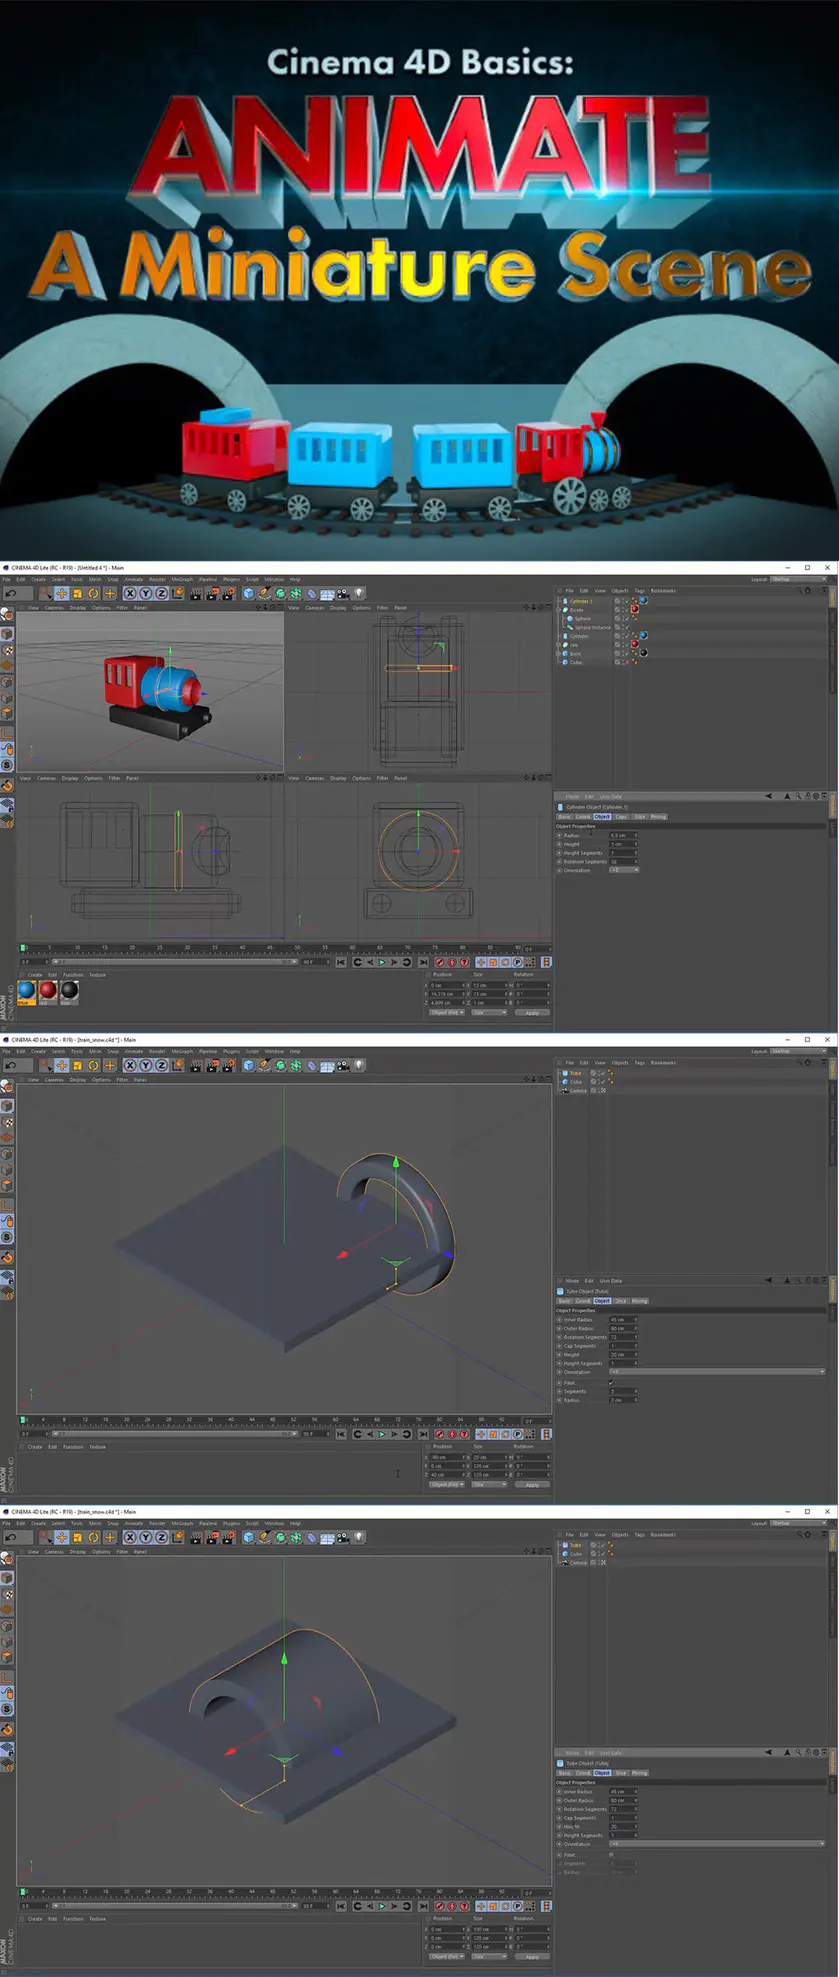Viewport: 839px width, 1977px height.
Task: Open Edit Render Settings in Untitled 4 window
Action: (x=229, y=593)
